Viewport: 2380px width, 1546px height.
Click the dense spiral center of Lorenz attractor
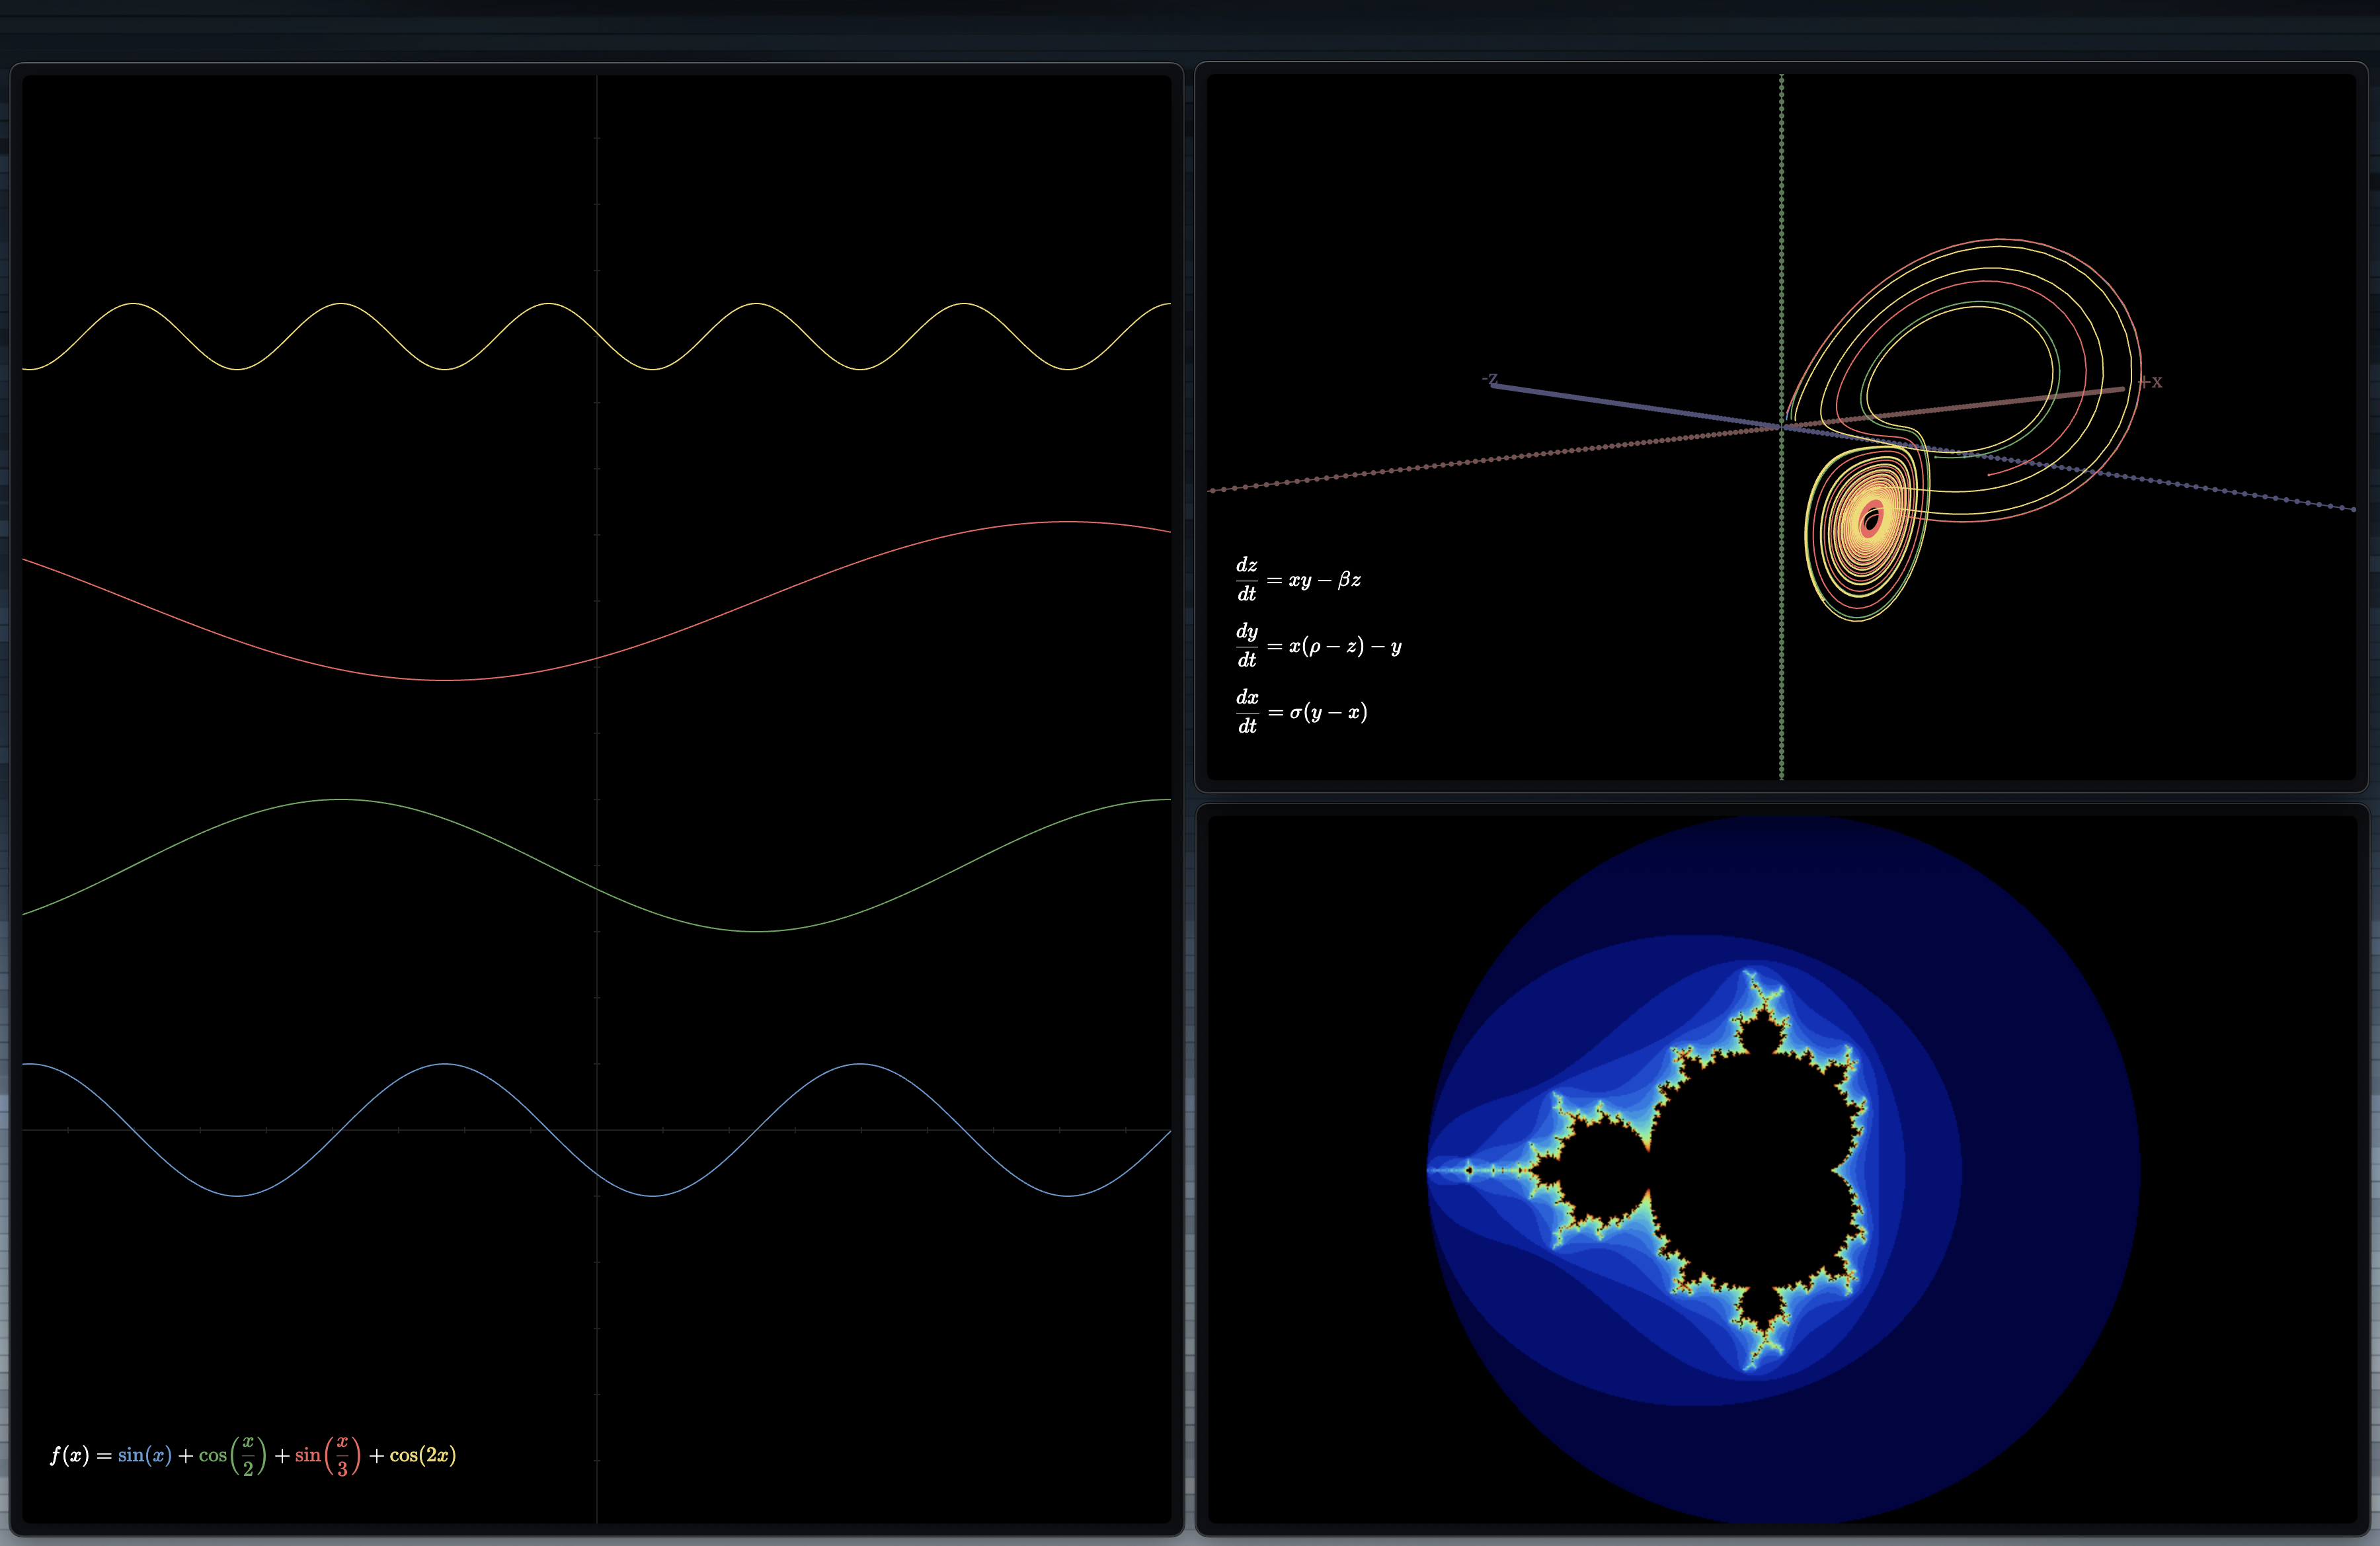click(x=1871, y=520)
